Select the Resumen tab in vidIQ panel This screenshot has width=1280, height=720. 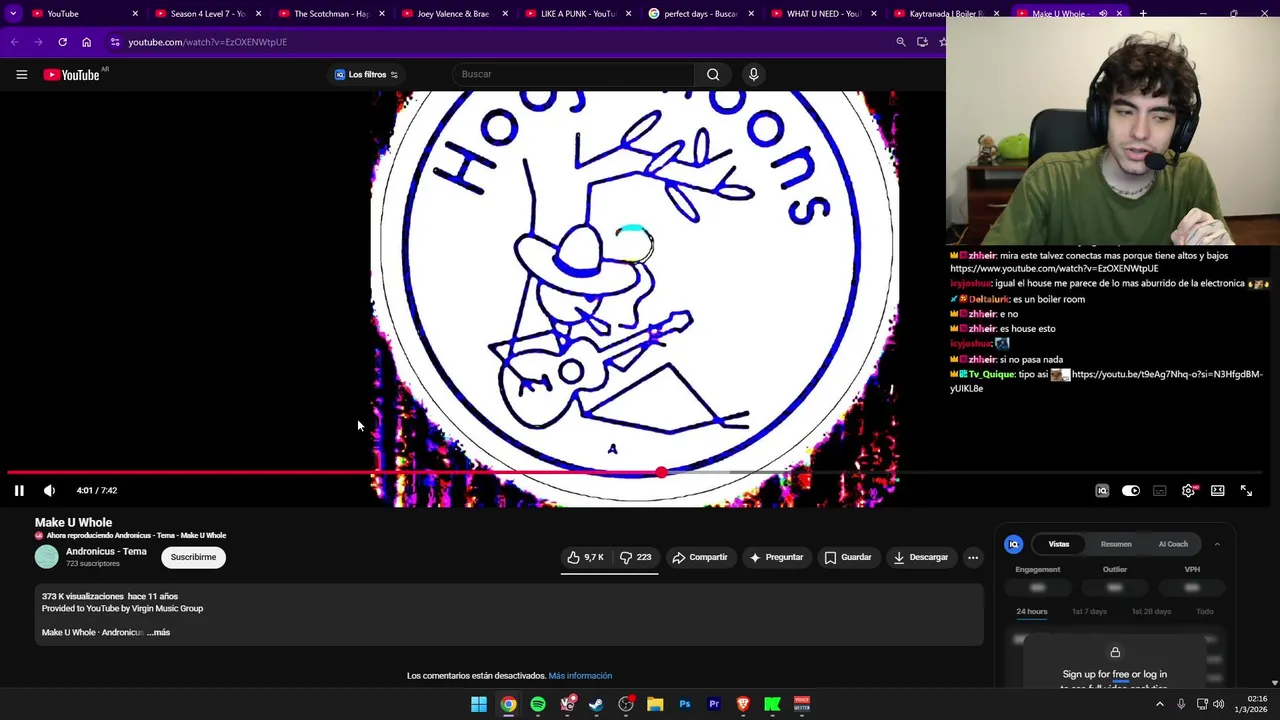[x=1116, y=544]
